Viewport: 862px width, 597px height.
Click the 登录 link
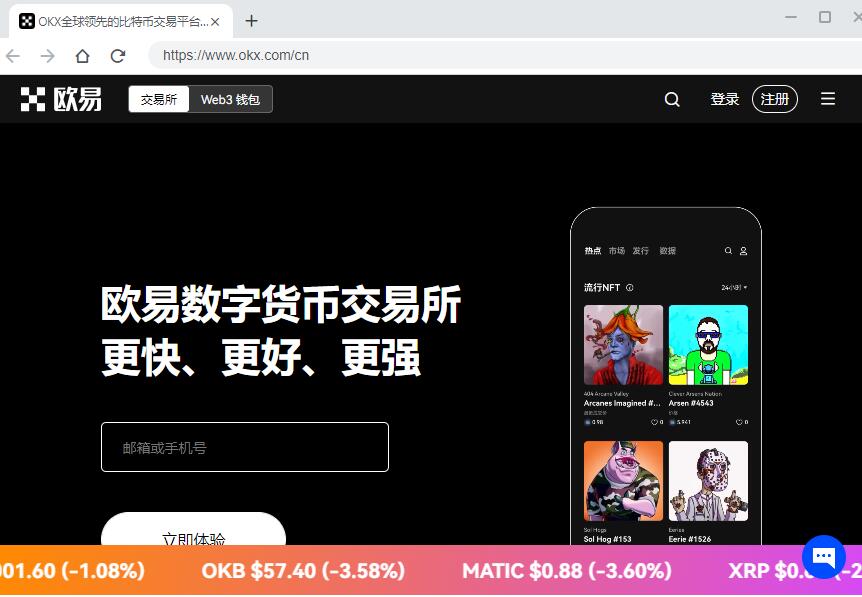(725, 98)
